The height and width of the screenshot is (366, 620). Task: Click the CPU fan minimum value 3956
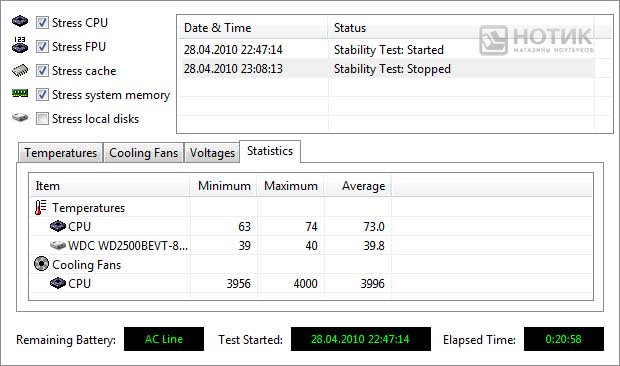[x=238, y=283]
